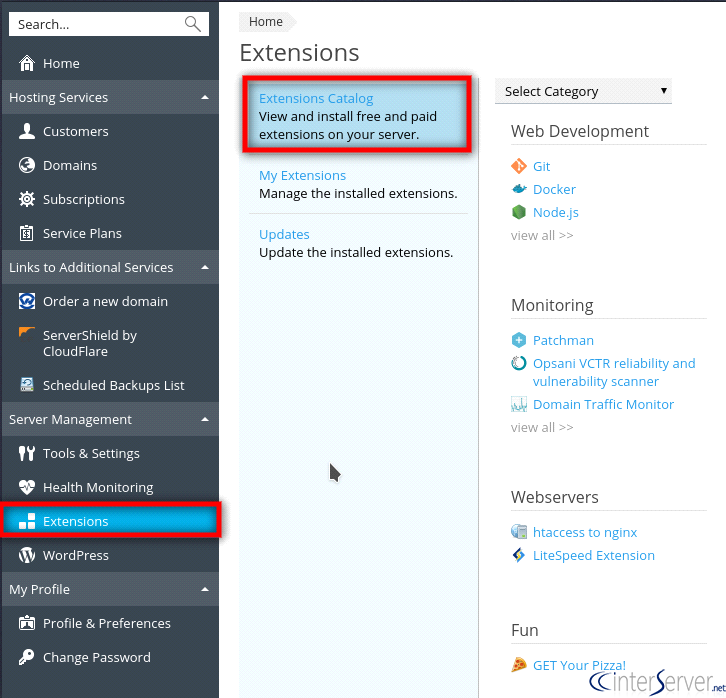
Task: Click the Node.js green hexagon icon
Action: 519,212
